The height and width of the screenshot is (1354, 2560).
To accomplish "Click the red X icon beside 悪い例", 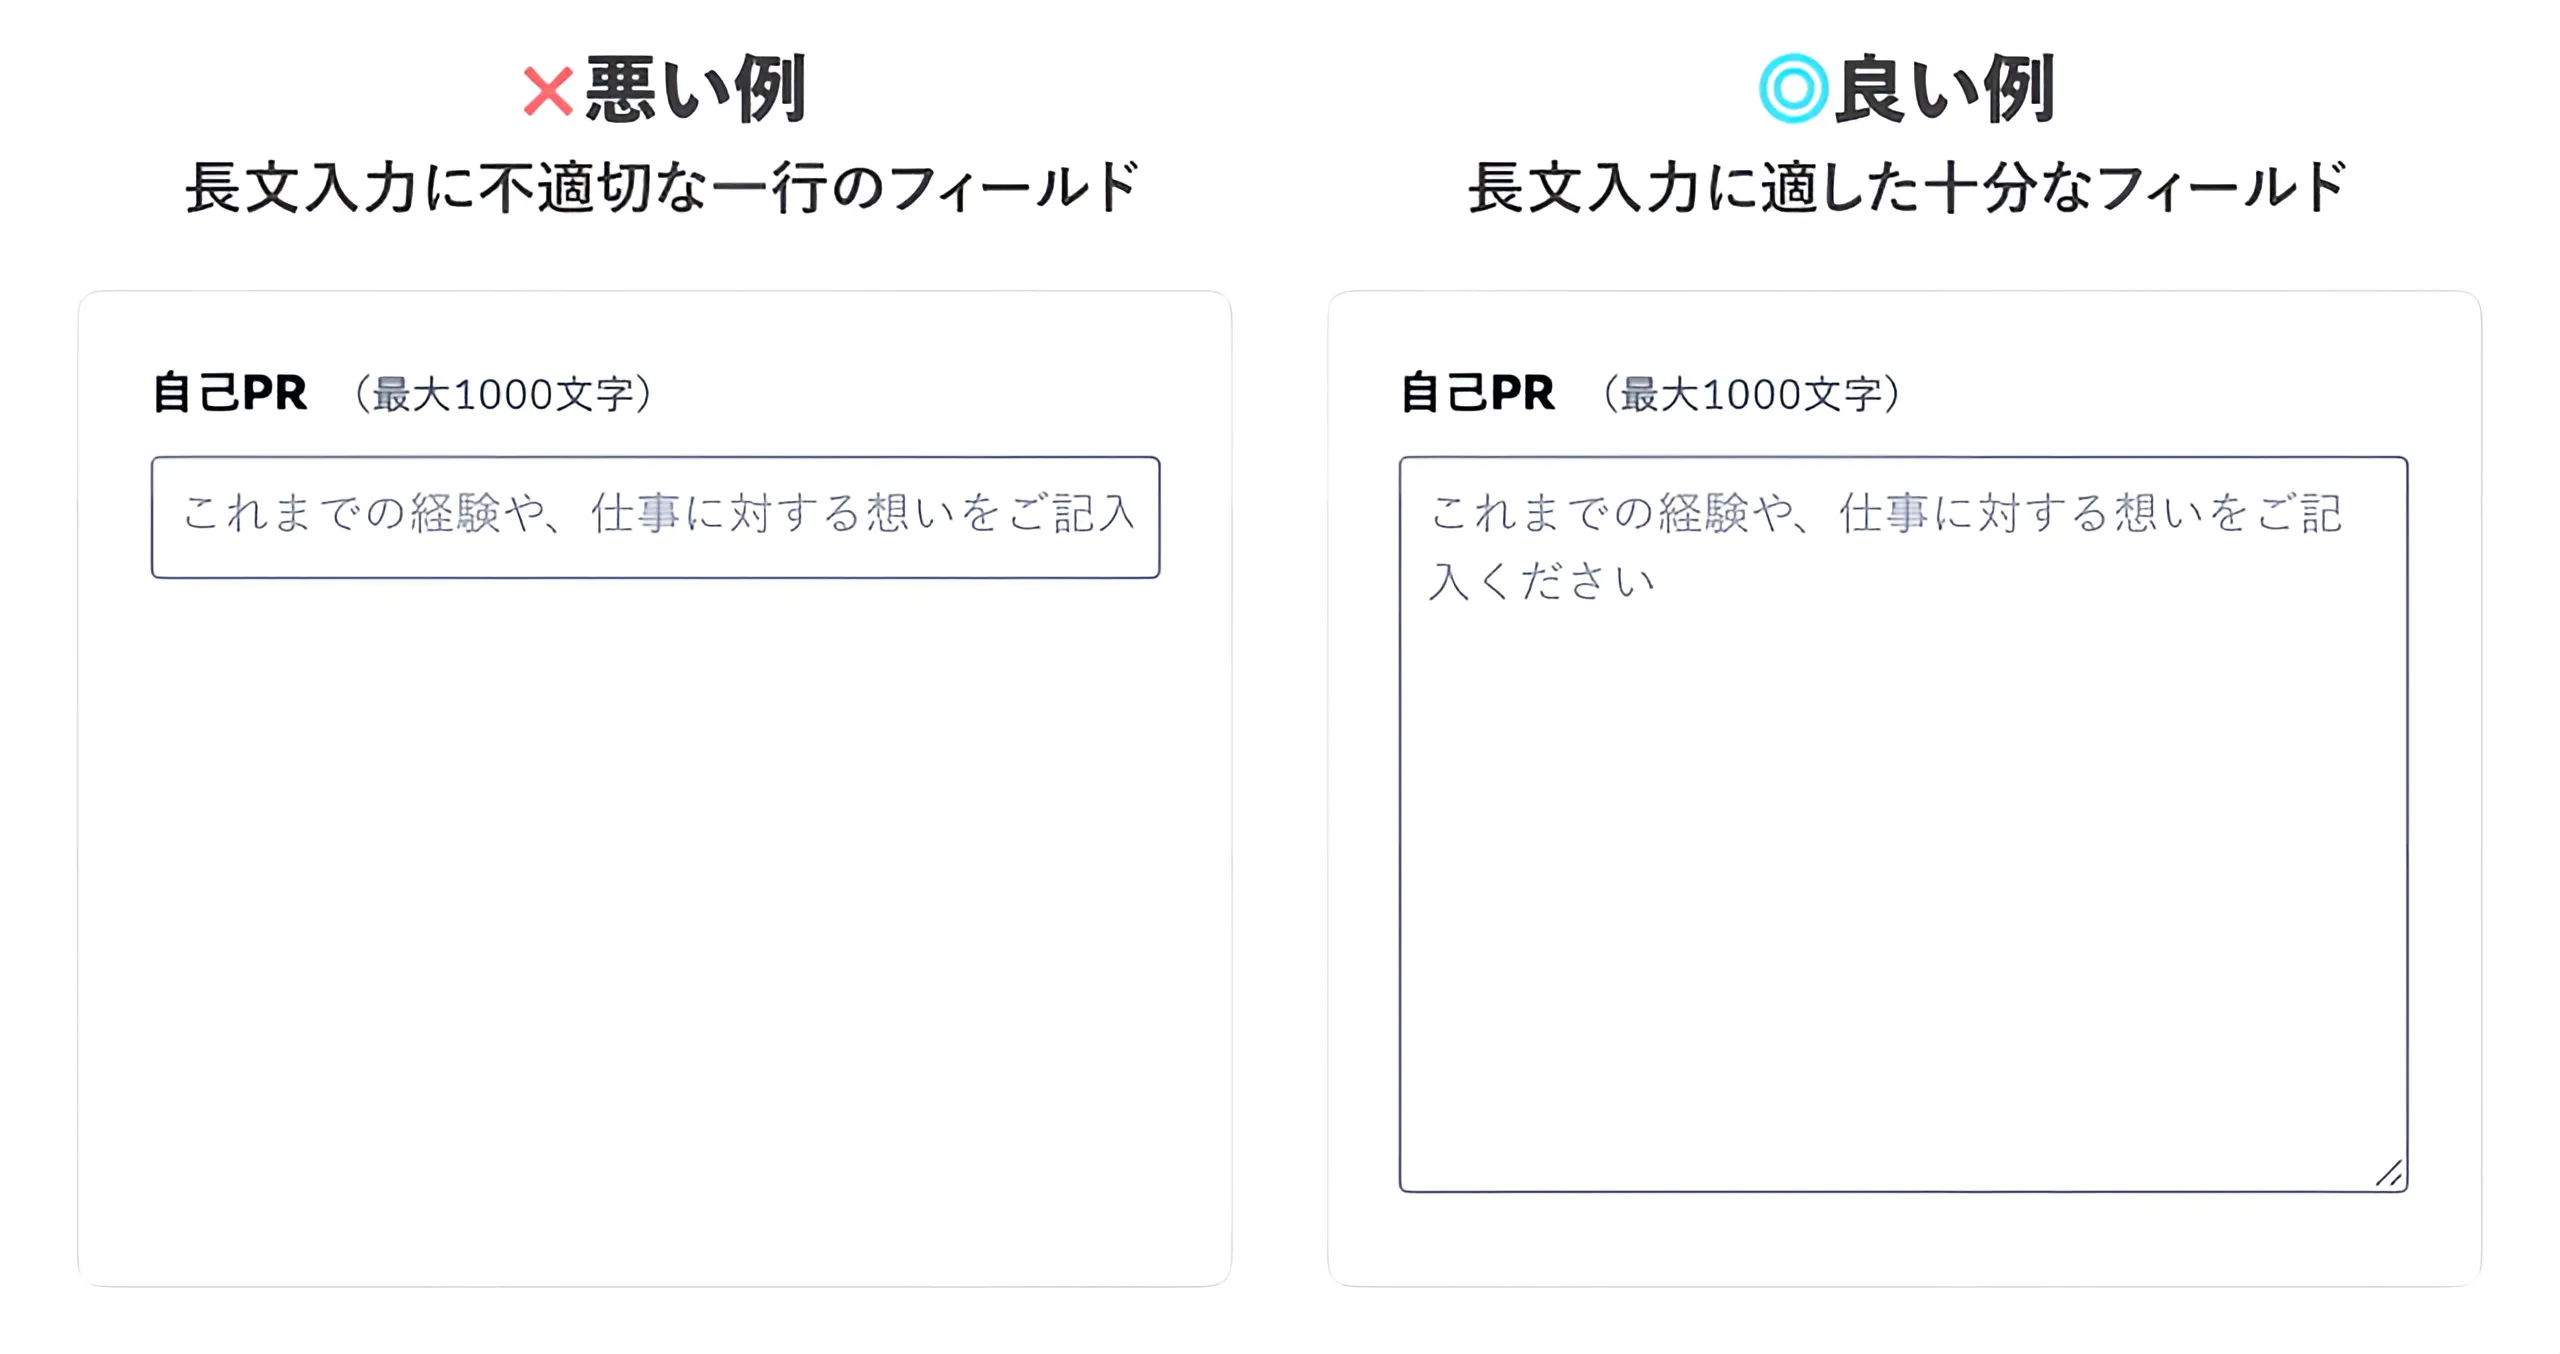I will (547, 92).
